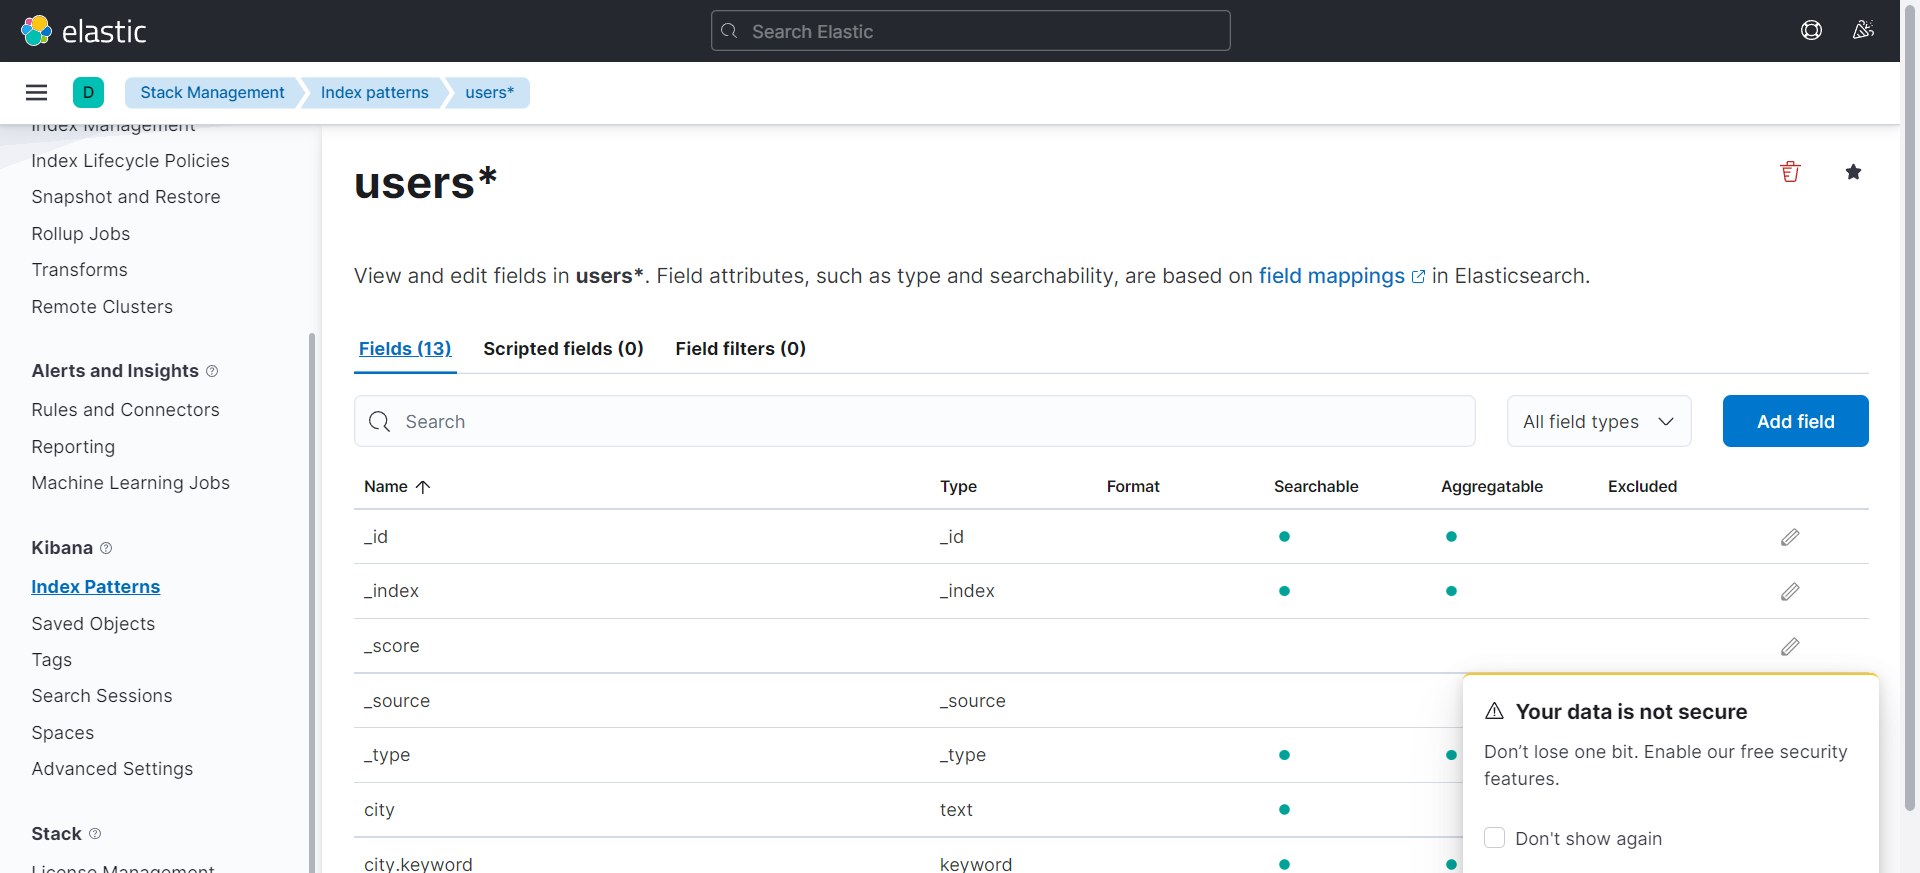
Task: Sort by Aggregatable column header
Action: tap(1492, 487)
